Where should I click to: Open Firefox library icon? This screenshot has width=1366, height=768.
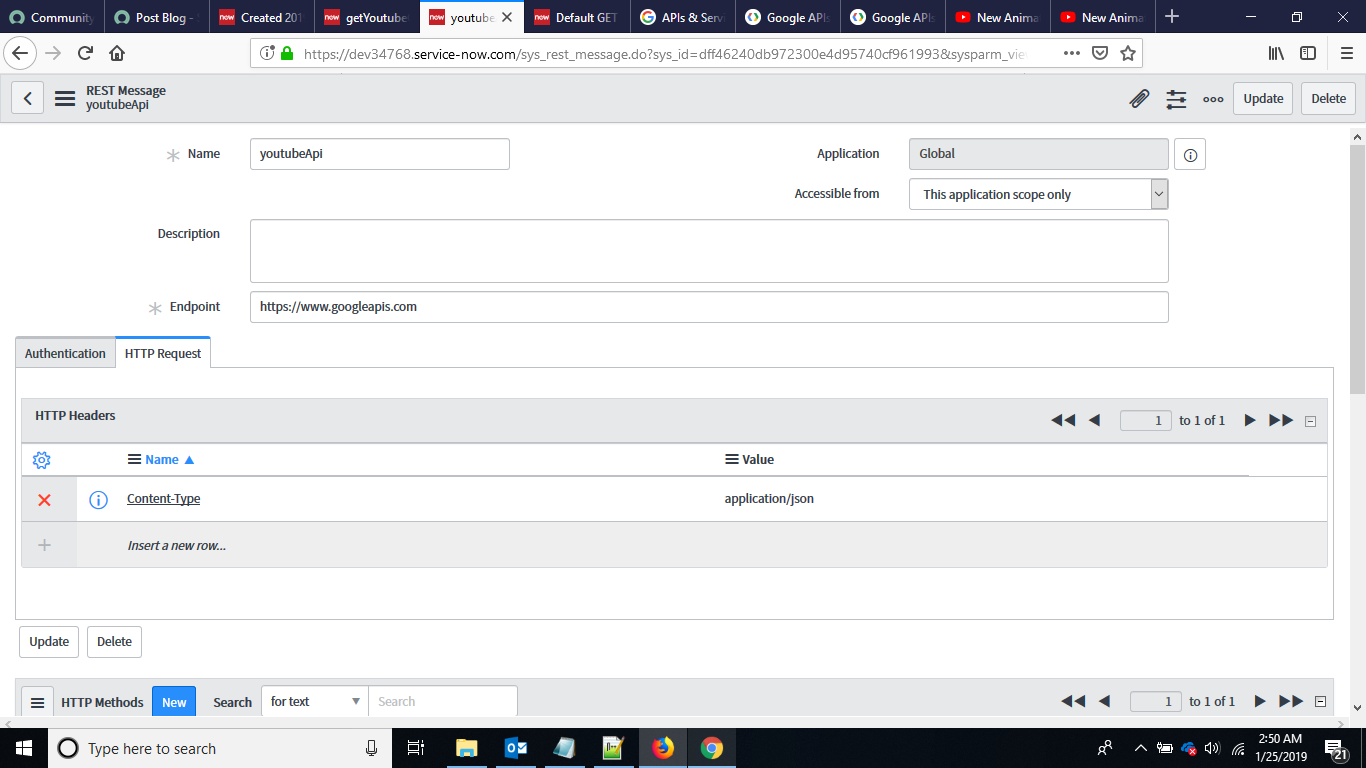[1277, 53]
